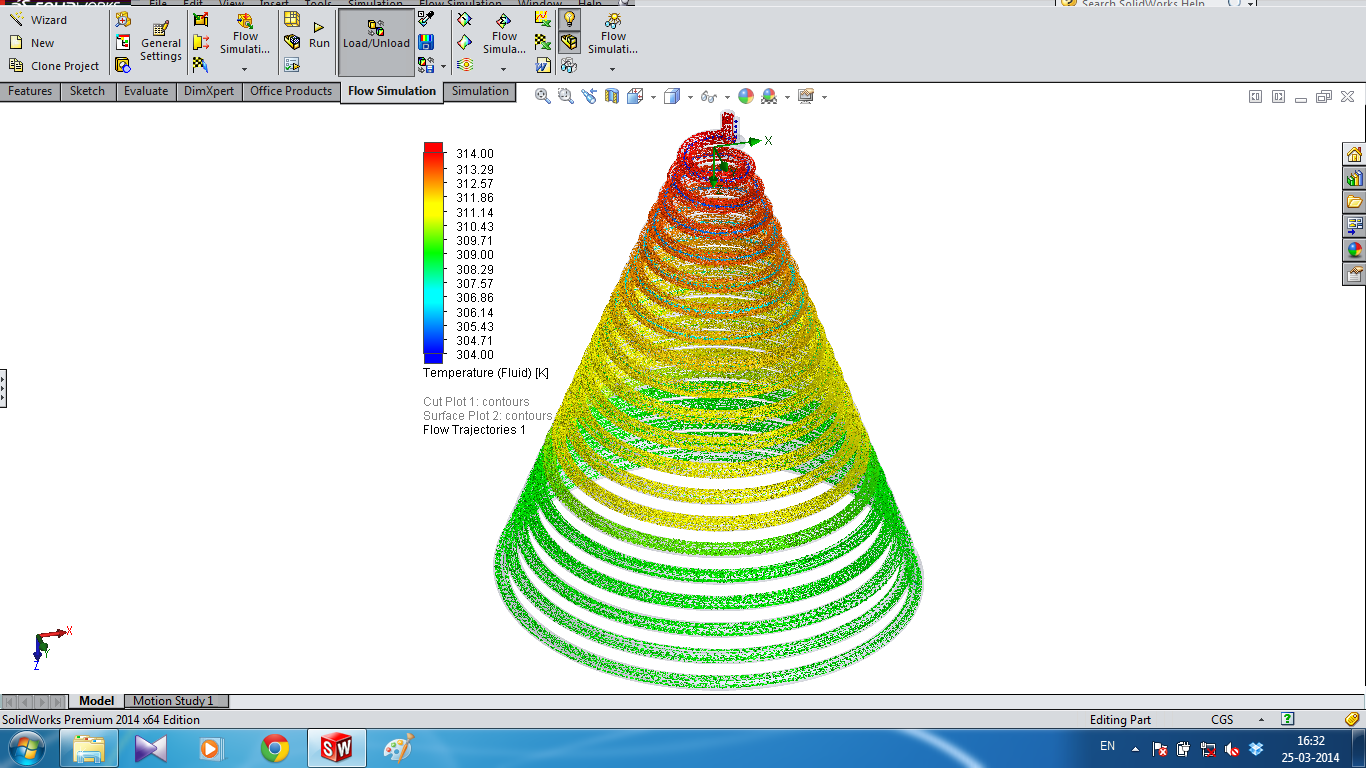Click Run to start the solver
The width and height of the screenshot is (1366, 768).
click(319, 35)
